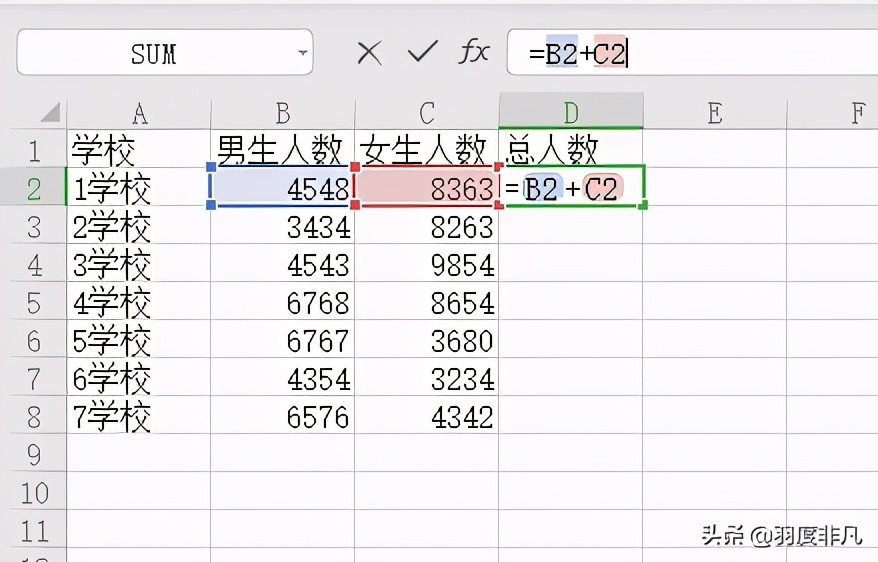
Task: Click the 总人数 header cell
Action: point(571,149)
